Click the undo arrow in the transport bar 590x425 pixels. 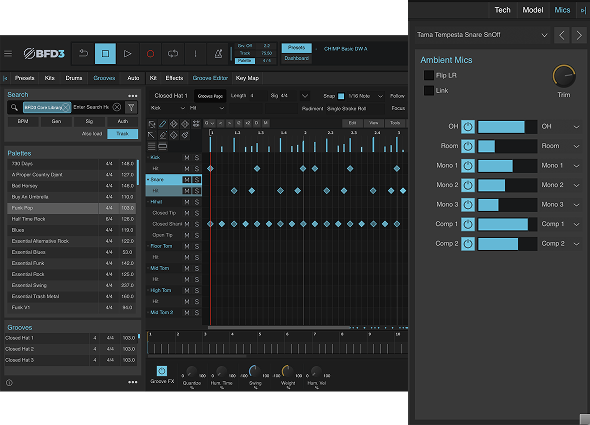[x=84, y=53]
